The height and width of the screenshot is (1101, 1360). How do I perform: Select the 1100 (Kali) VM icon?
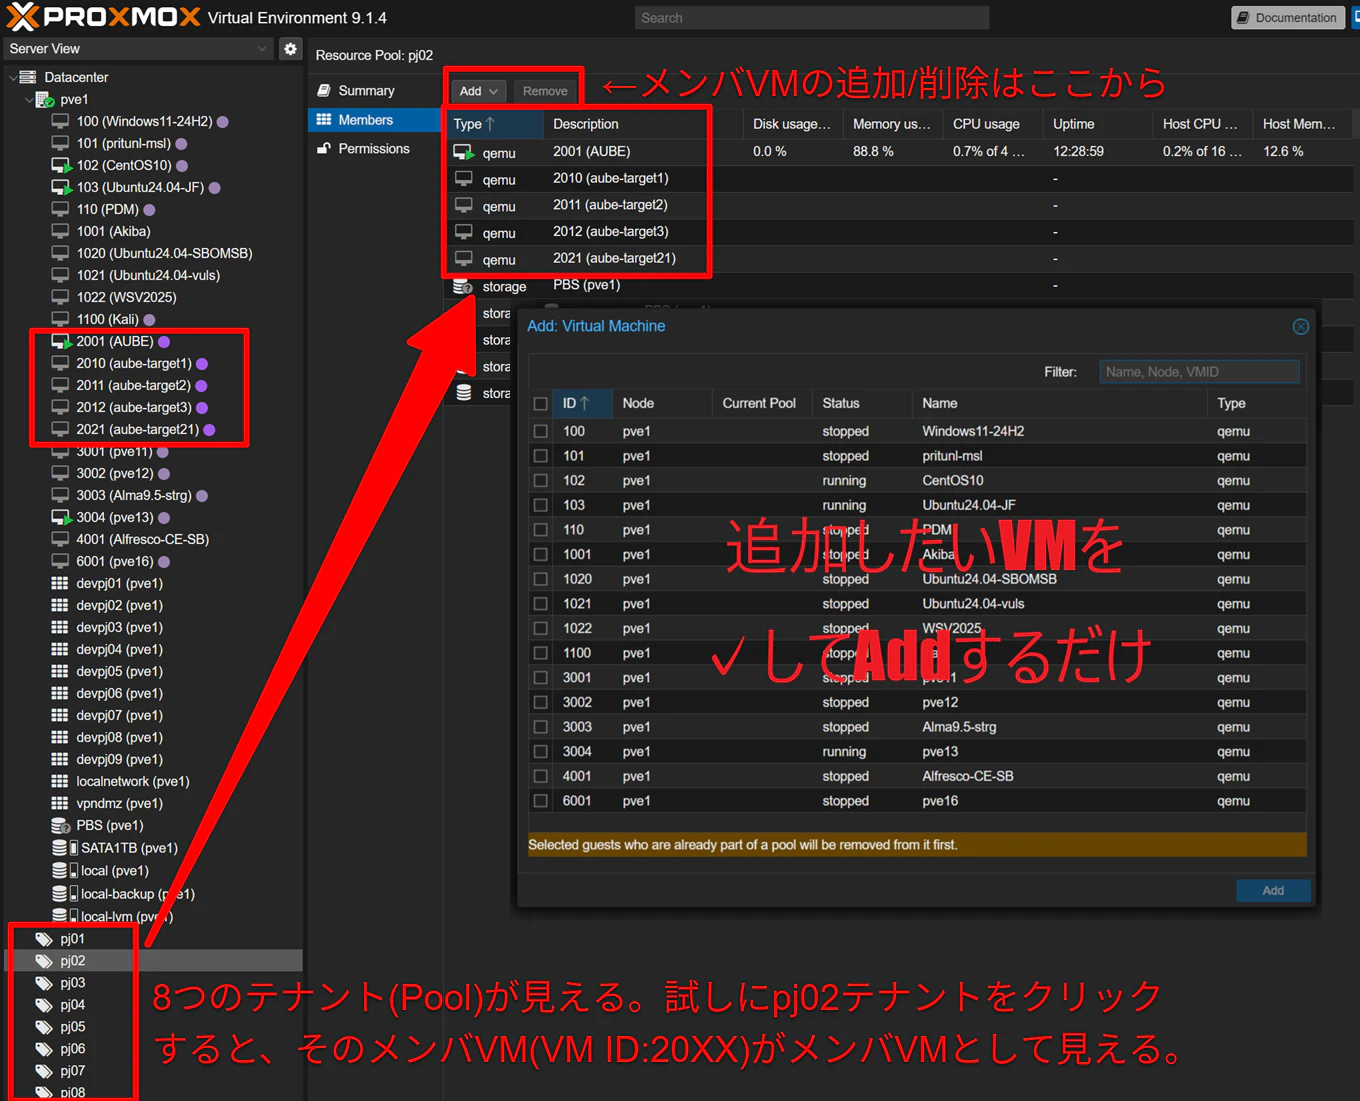click(60, 319)
